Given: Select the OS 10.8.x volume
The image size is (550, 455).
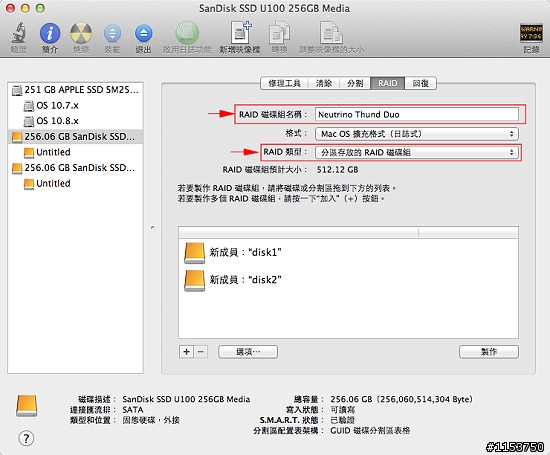Looking at the screenshot, I should [x=75, y=121].
